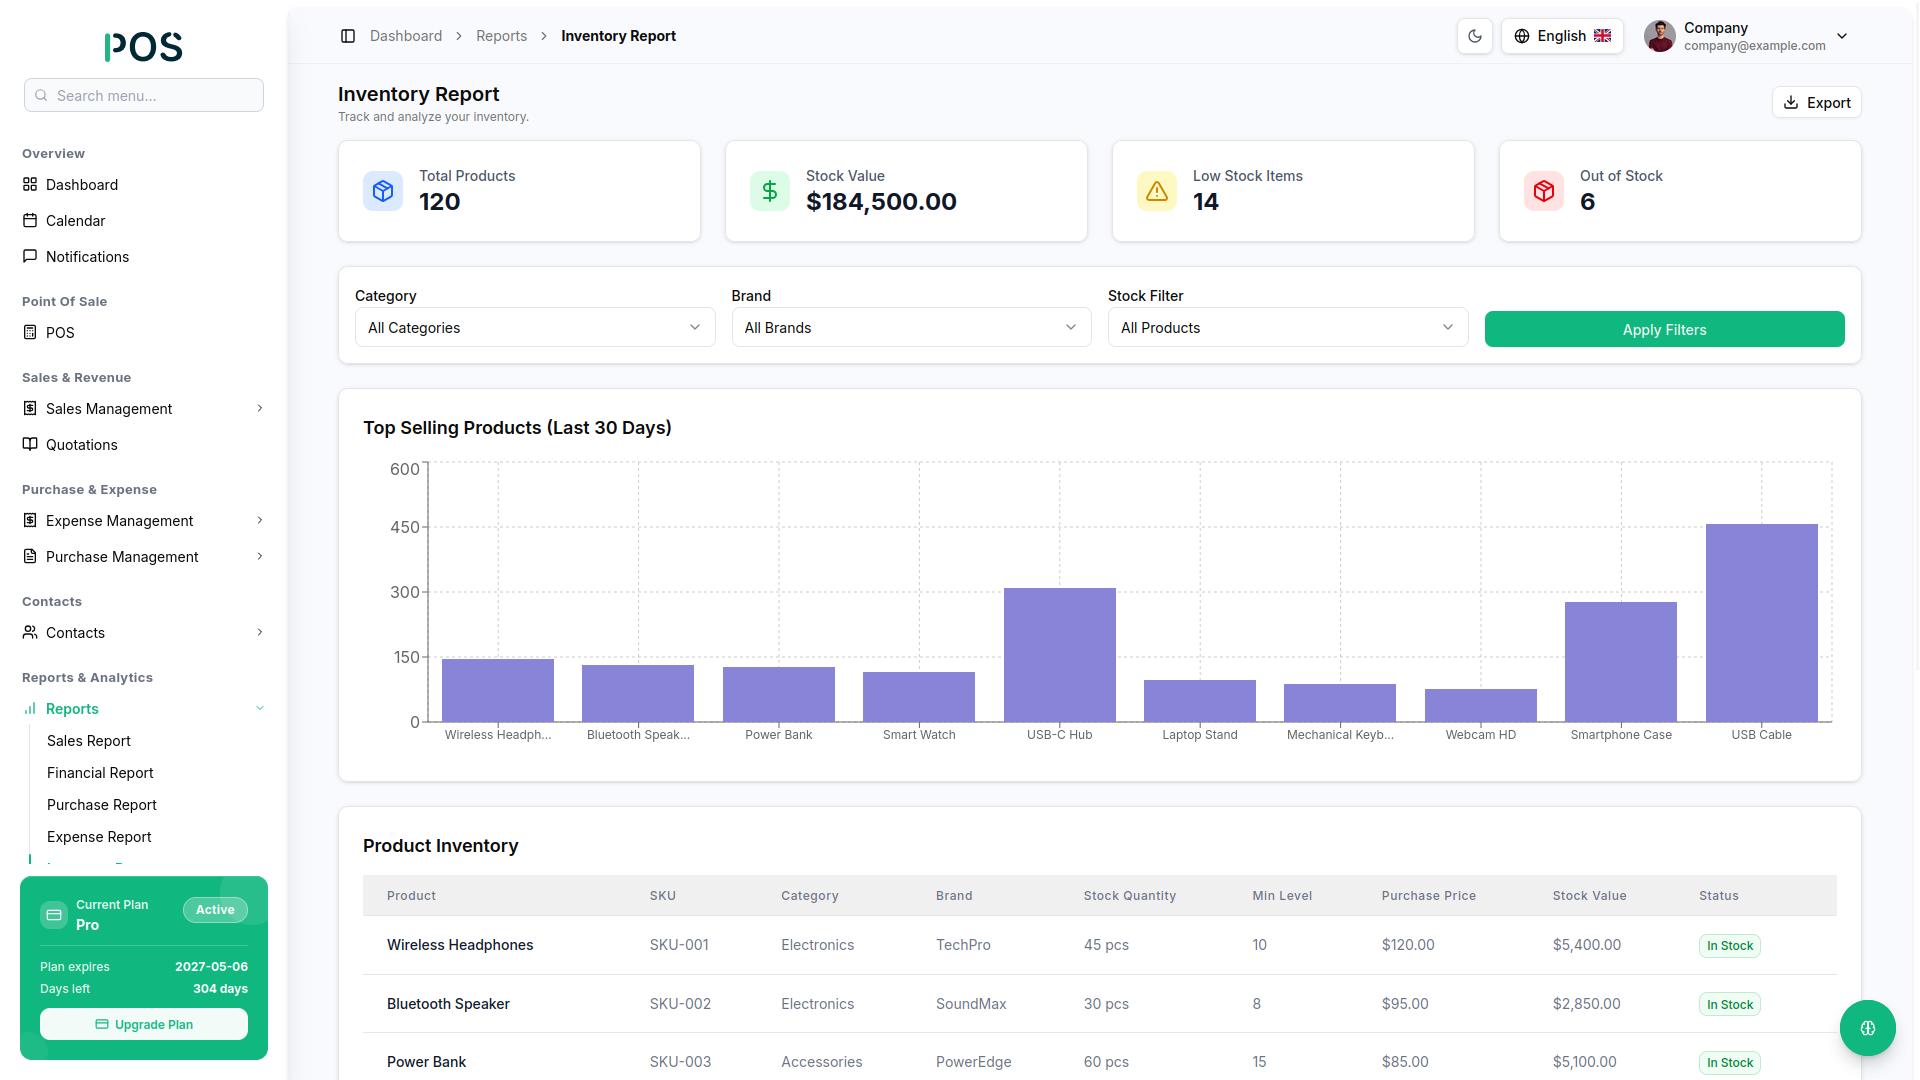
Task: Click Dashboard breadcrumb link
Action: tap(406, 36)
